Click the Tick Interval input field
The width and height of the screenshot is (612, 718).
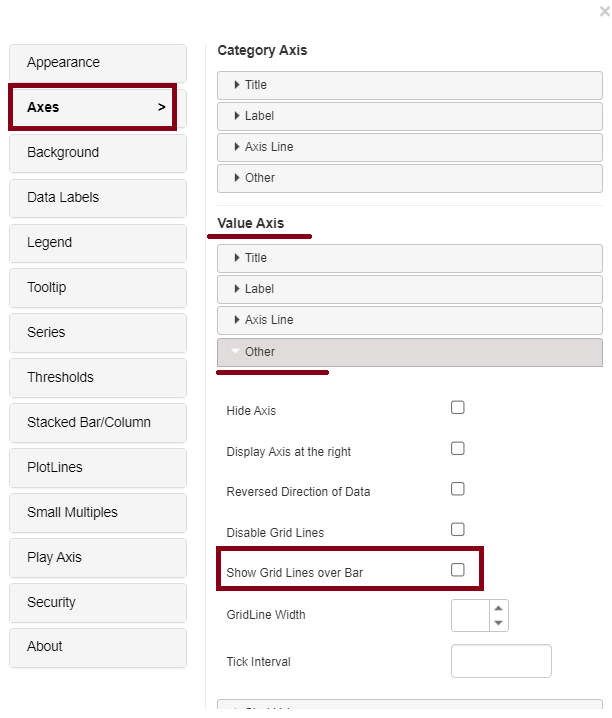pyautogui.click(x=501, y=661)
